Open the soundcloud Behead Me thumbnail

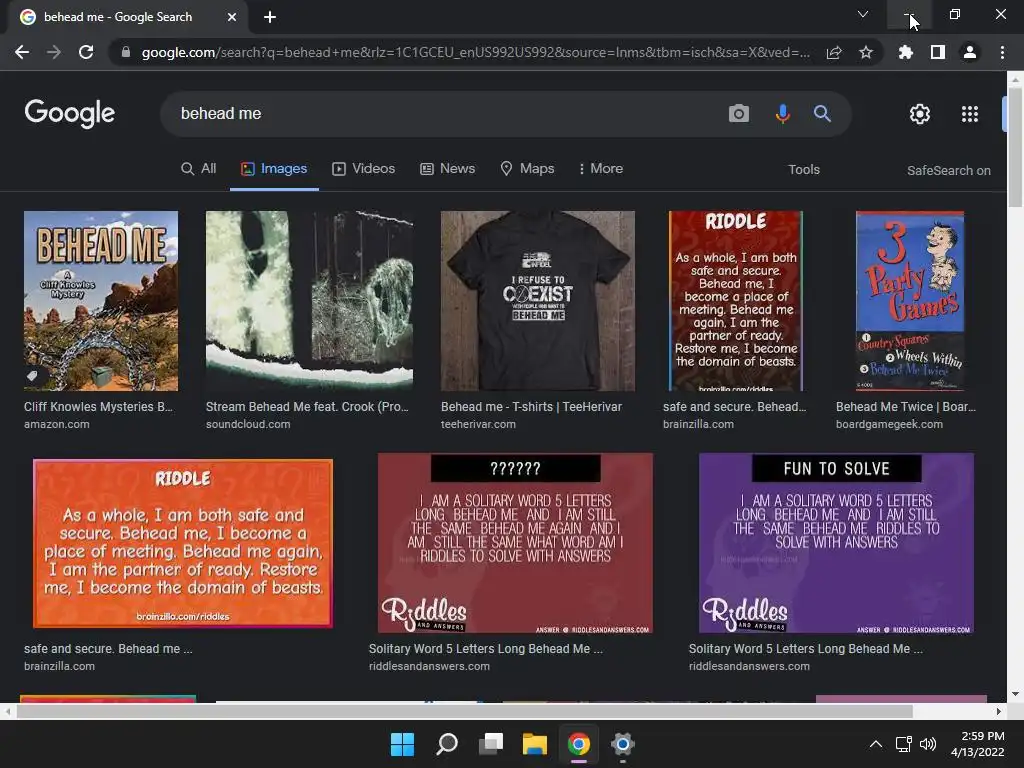pyautogui.click(x=309, y=300)
